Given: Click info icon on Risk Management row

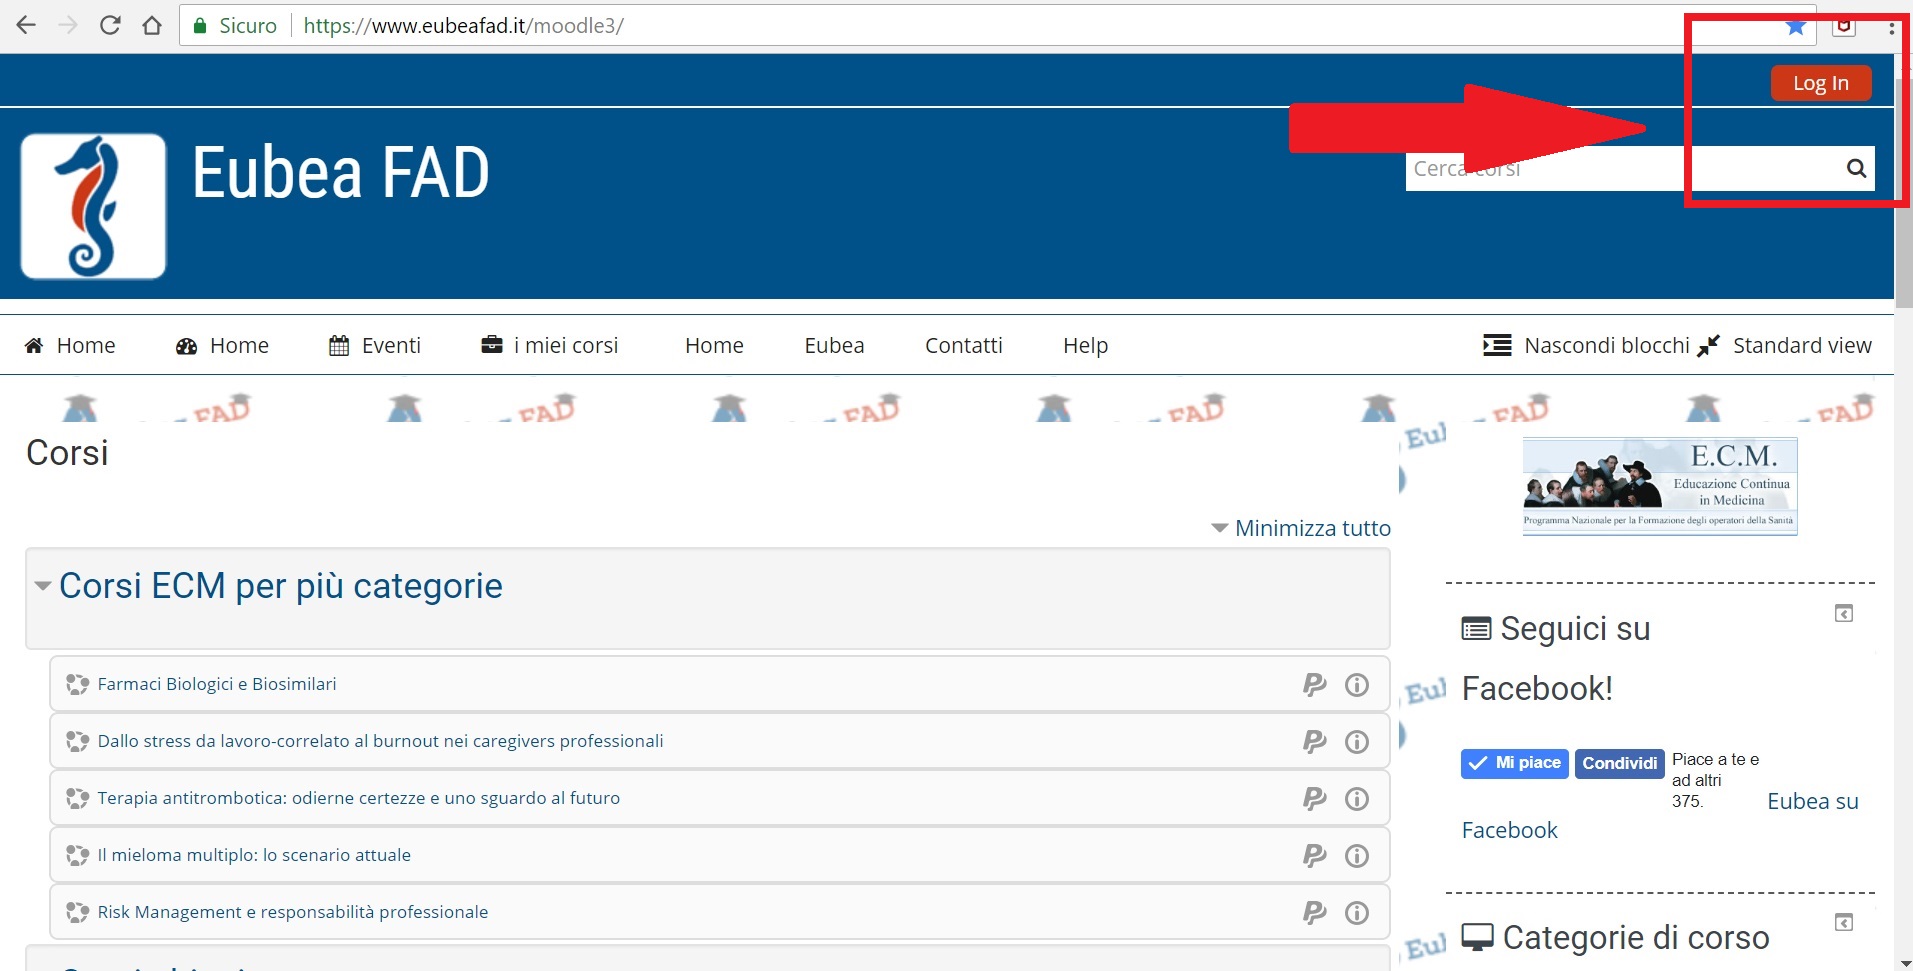Looking at the screenshot, I should pos(1357,913).
